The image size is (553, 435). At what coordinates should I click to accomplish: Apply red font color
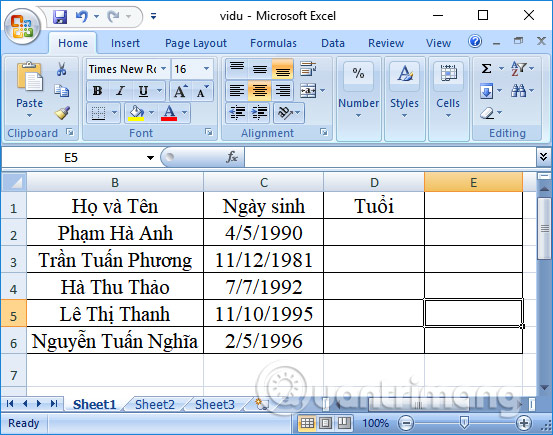(x=169, y=113)
